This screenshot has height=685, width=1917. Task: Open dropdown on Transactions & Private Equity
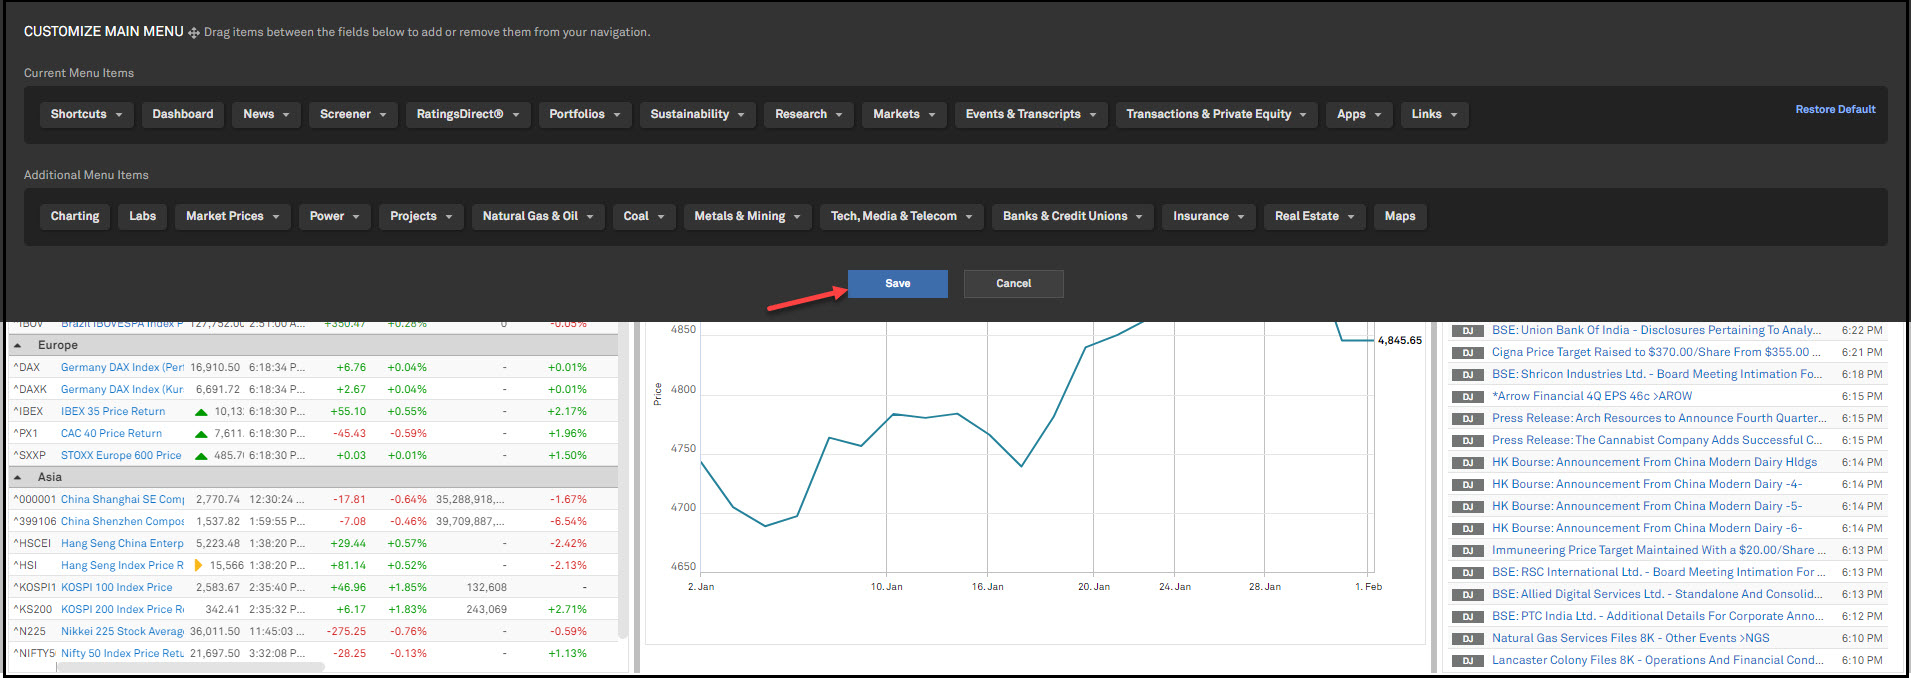(1303, 115)
